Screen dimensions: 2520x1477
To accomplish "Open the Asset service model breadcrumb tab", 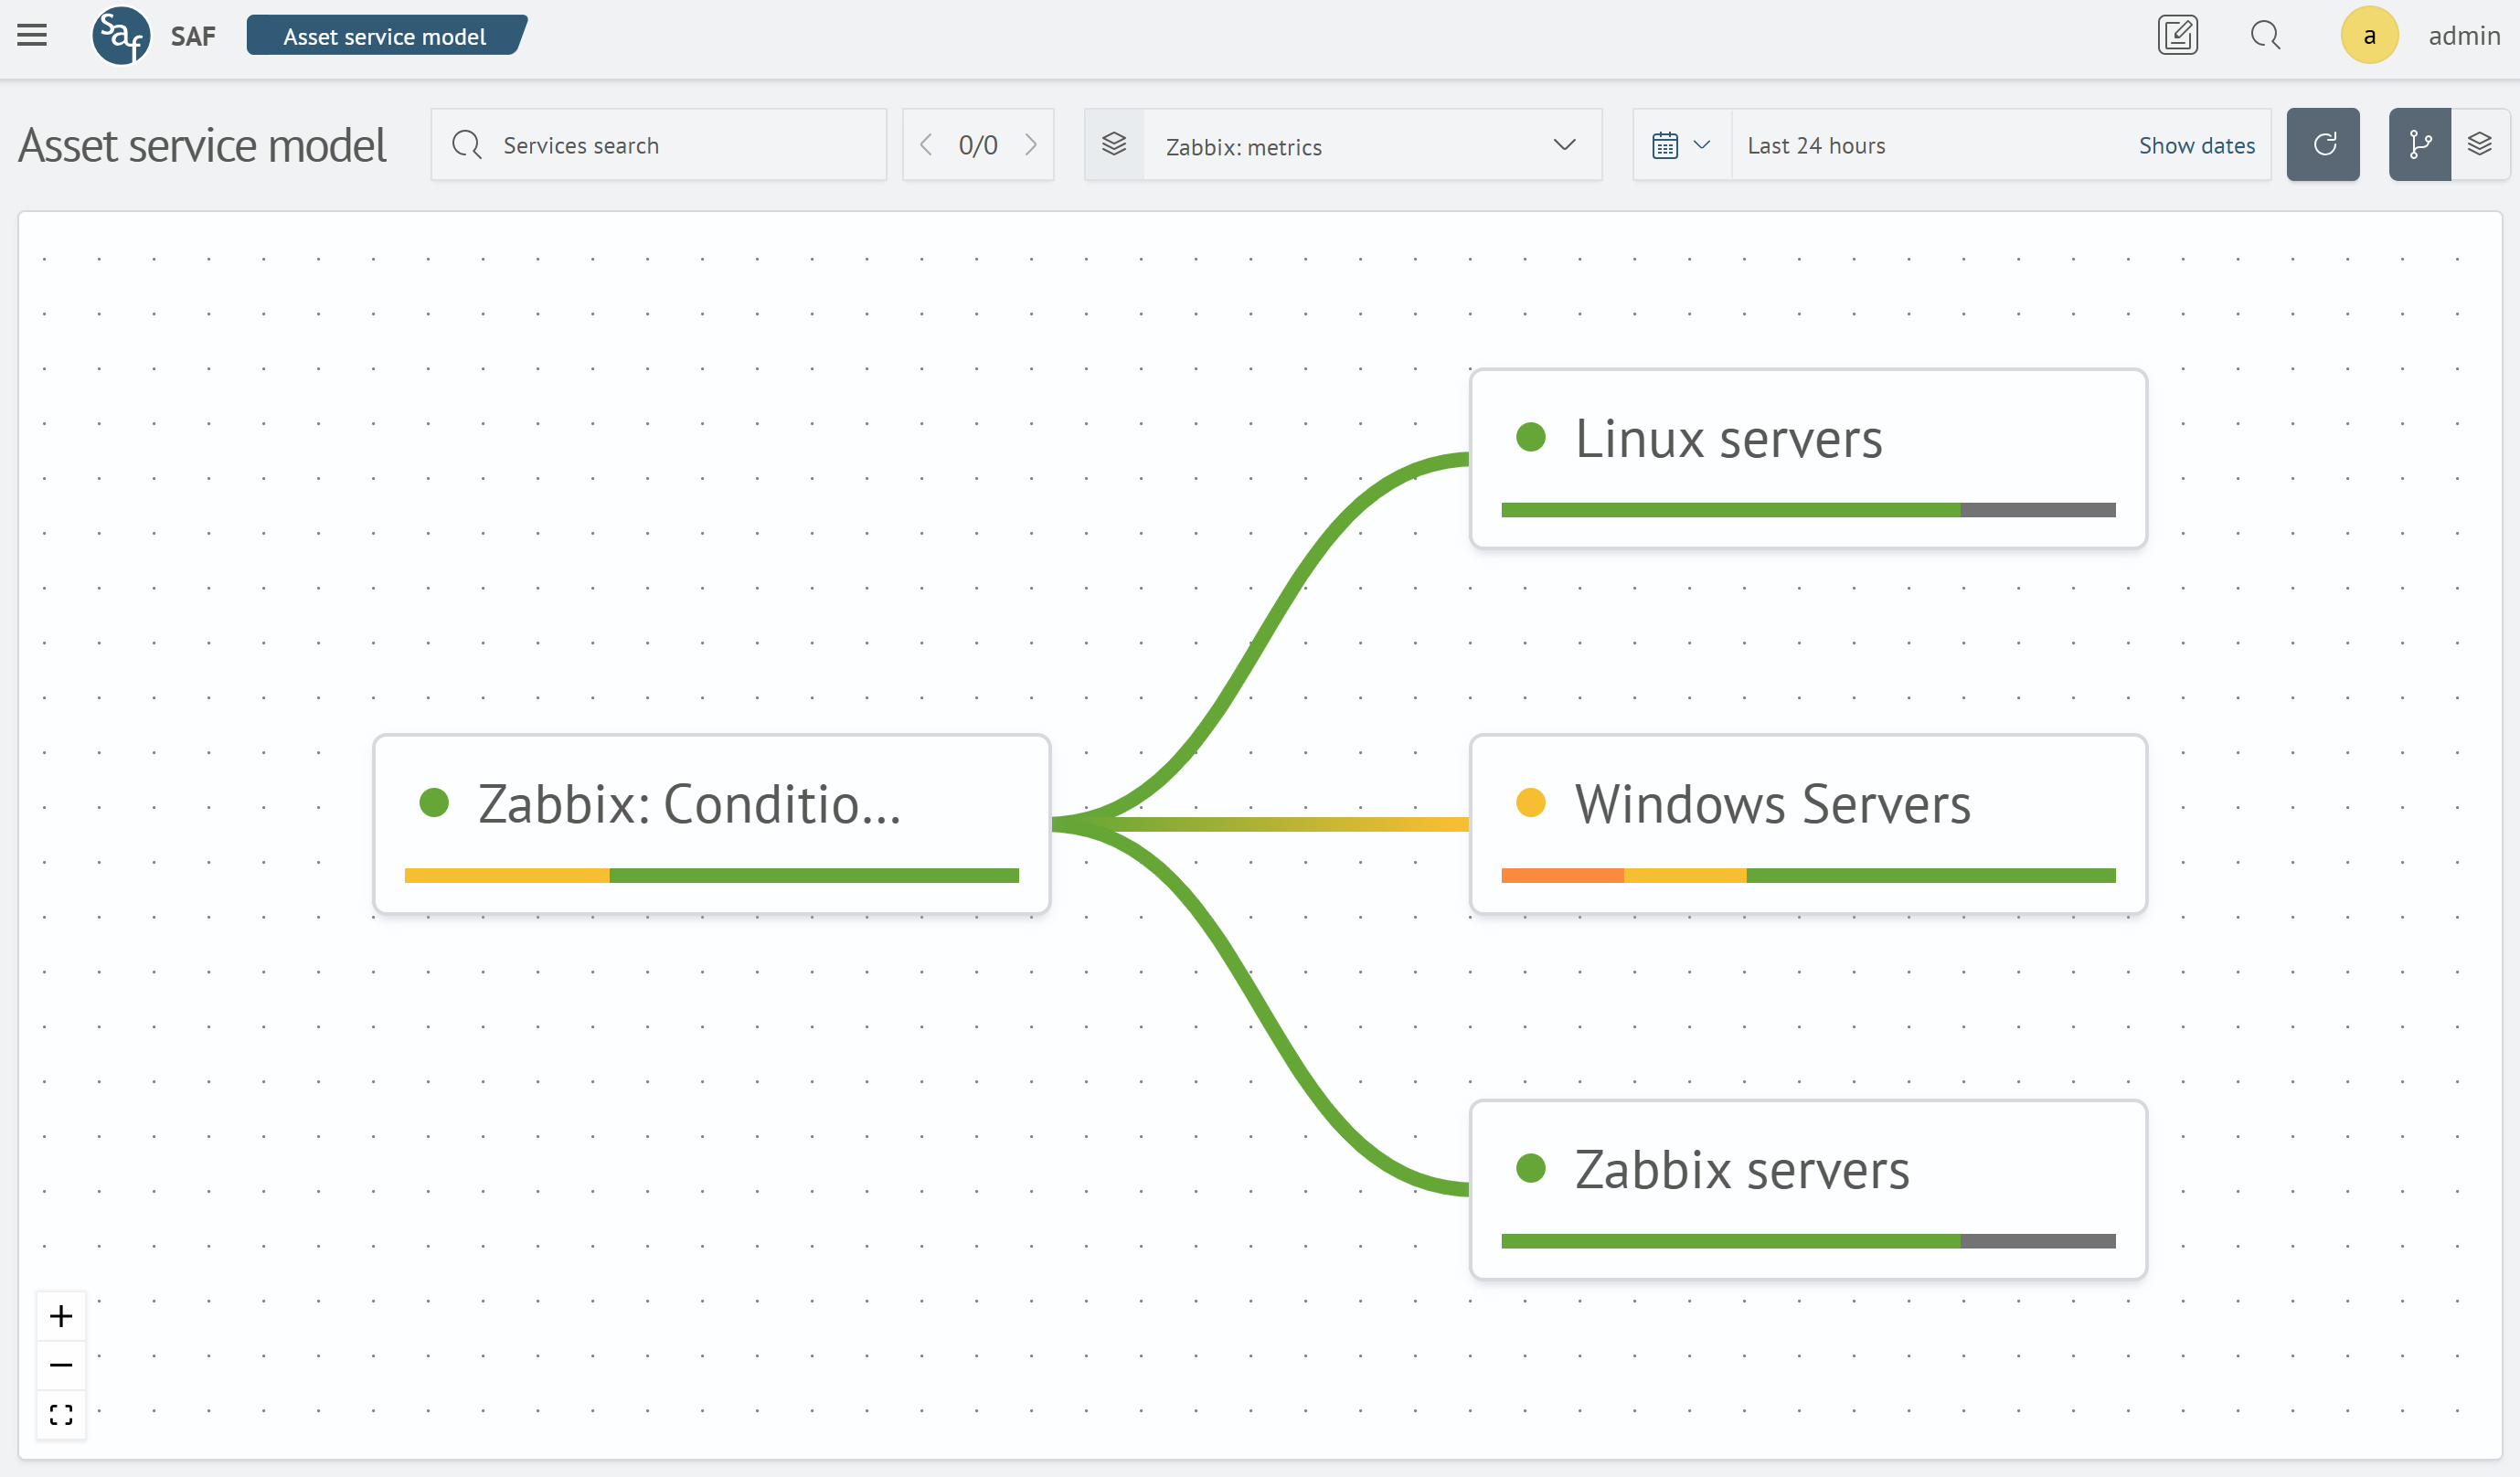I will (x=385, y=35).
